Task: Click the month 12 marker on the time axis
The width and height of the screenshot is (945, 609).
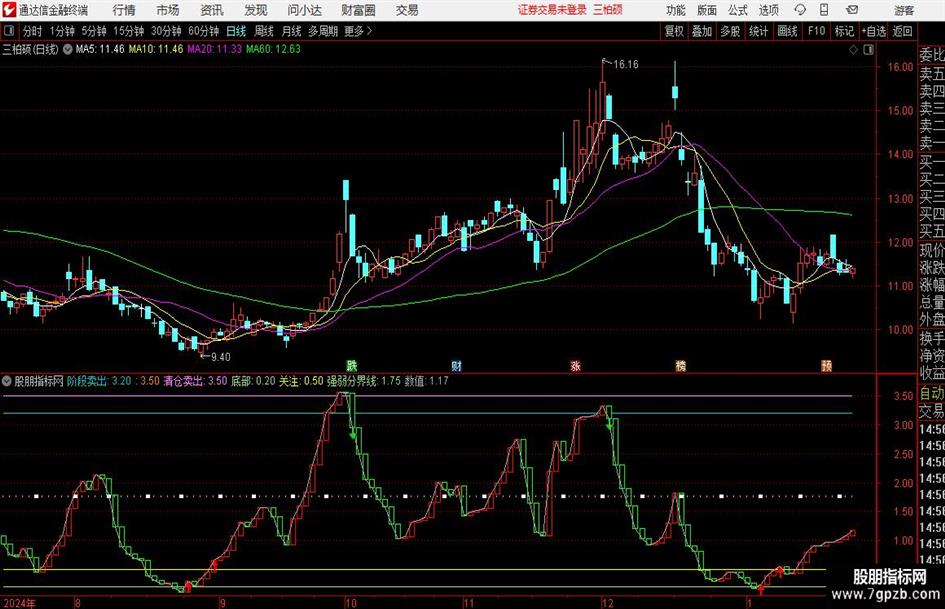Action: tap(607, 603)
